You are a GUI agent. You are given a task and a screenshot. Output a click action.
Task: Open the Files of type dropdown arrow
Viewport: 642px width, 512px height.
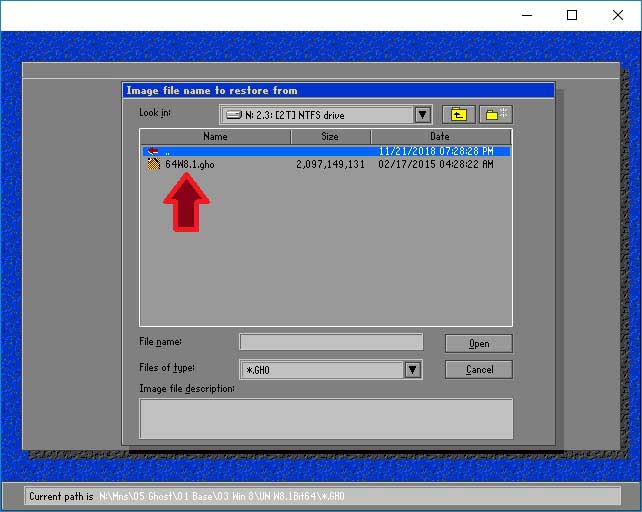coord(412,370)
